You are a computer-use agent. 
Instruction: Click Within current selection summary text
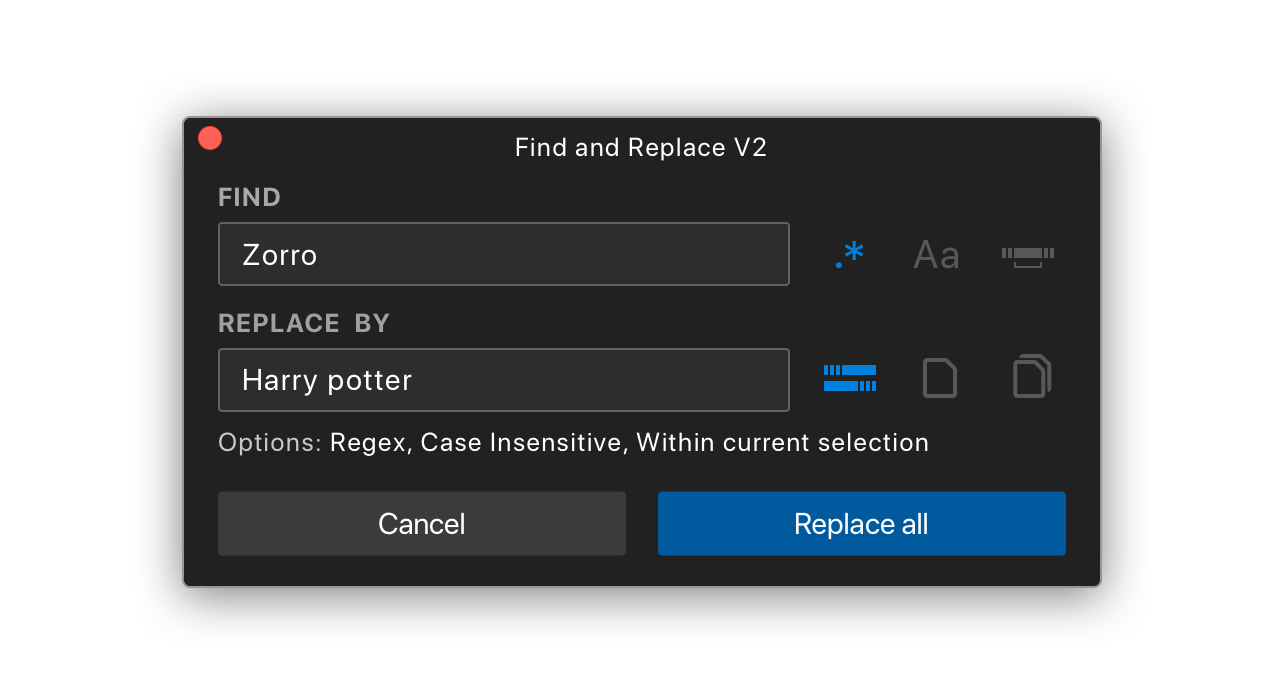coord(783,443)
